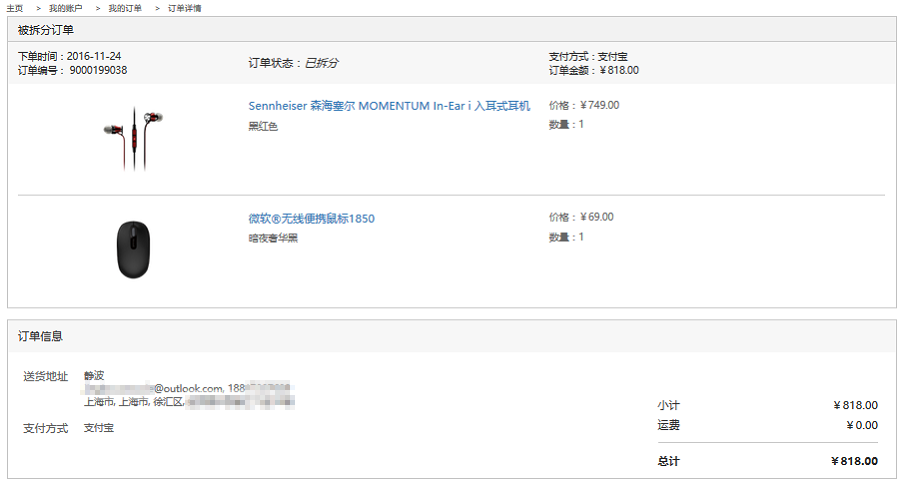Click the 暗夜奢华黑 color label
900x484 pixels.
click(273, 239)
